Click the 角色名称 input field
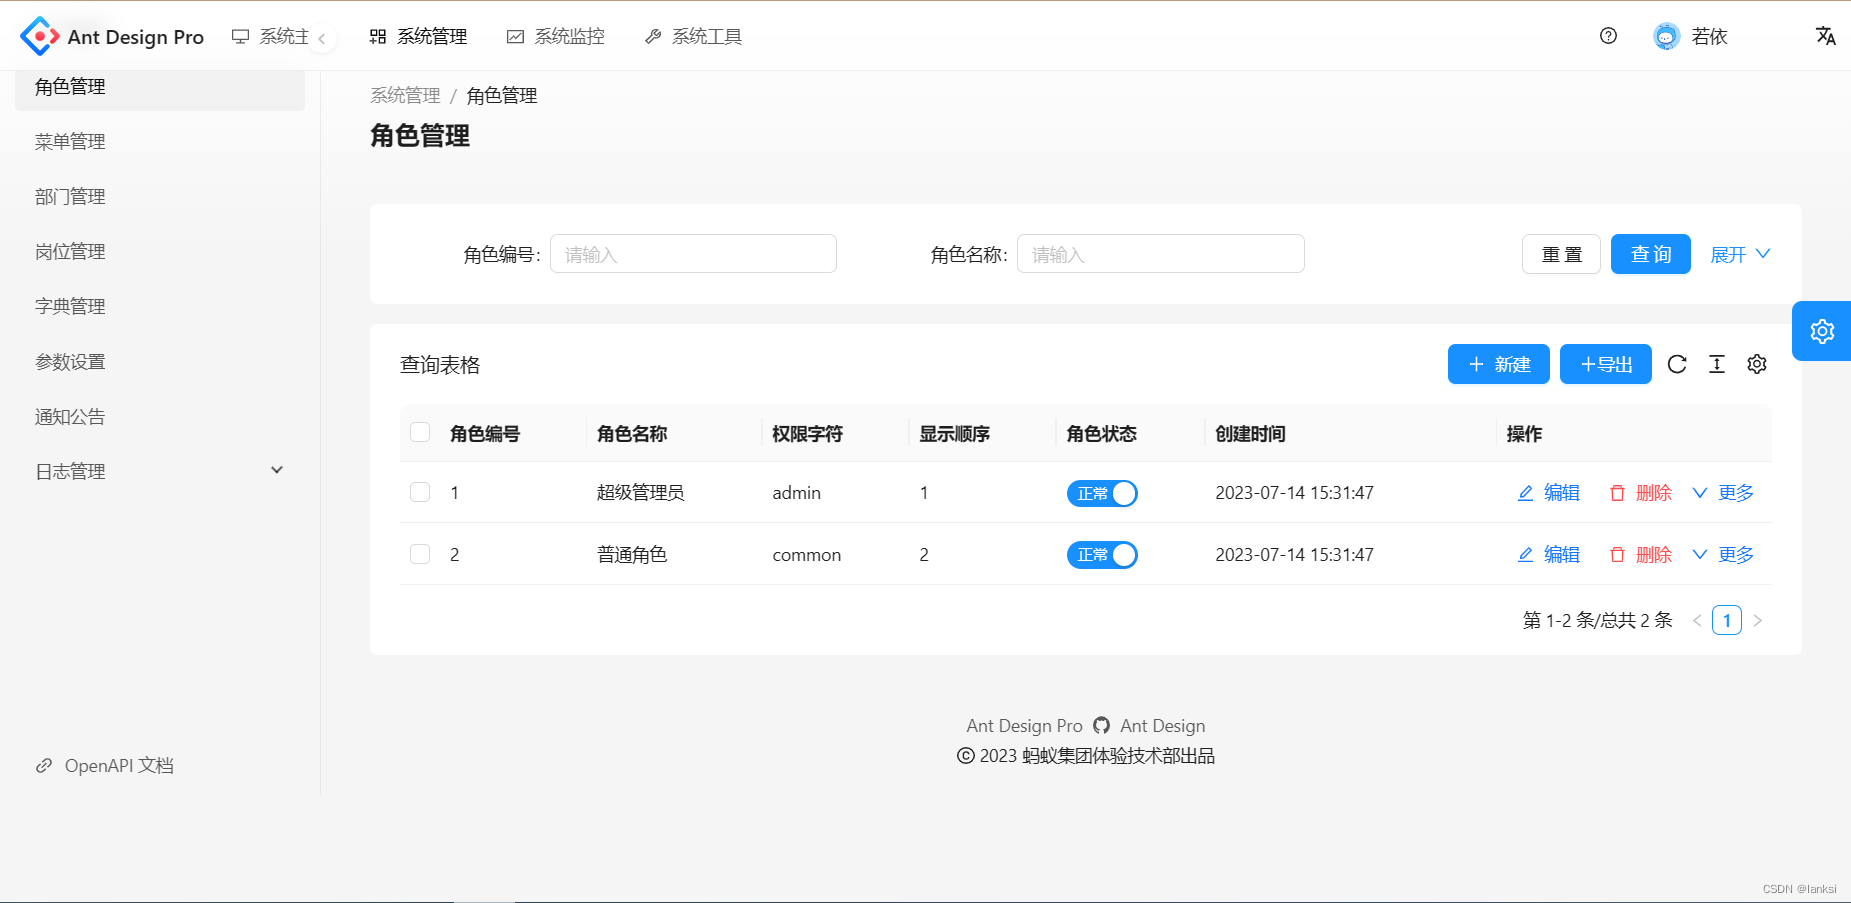 (x=1160, y=254)
